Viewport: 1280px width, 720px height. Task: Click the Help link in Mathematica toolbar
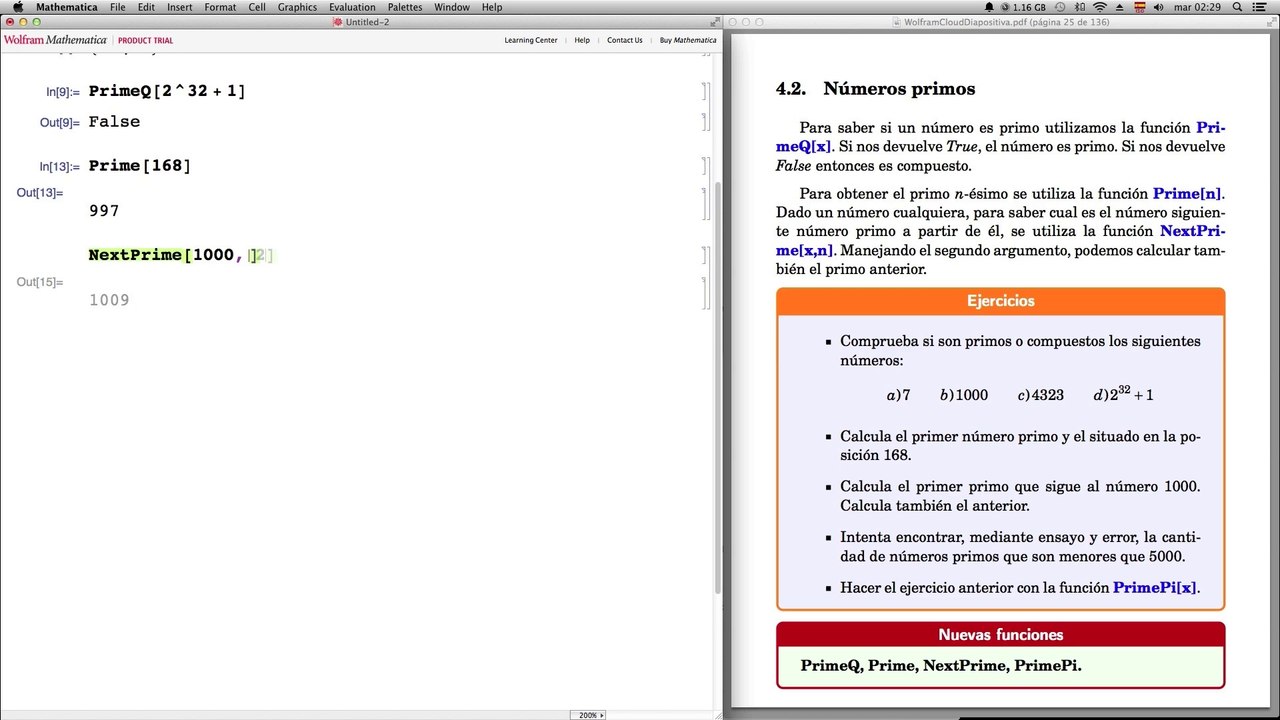point(582,40)
